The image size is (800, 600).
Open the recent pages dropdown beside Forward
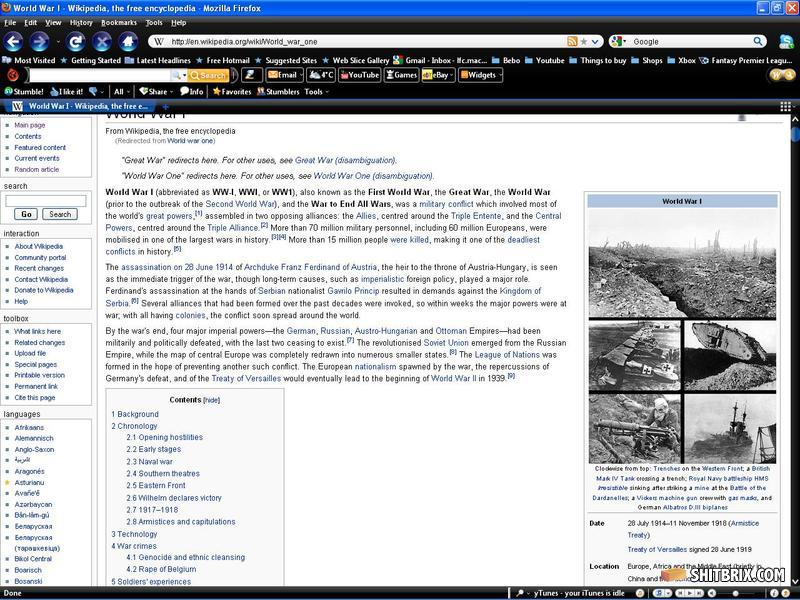(58, 42)
